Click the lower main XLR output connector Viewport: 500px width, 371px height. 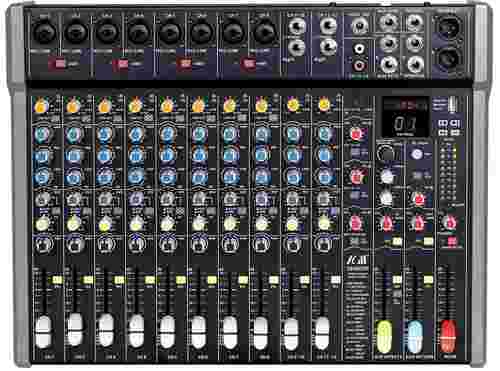448,57
